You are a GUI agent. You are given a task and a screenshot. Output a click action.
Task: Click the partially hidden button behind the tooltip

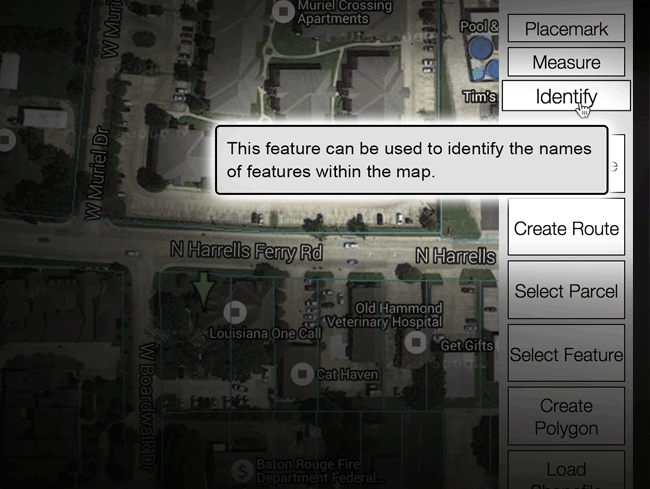618,164
